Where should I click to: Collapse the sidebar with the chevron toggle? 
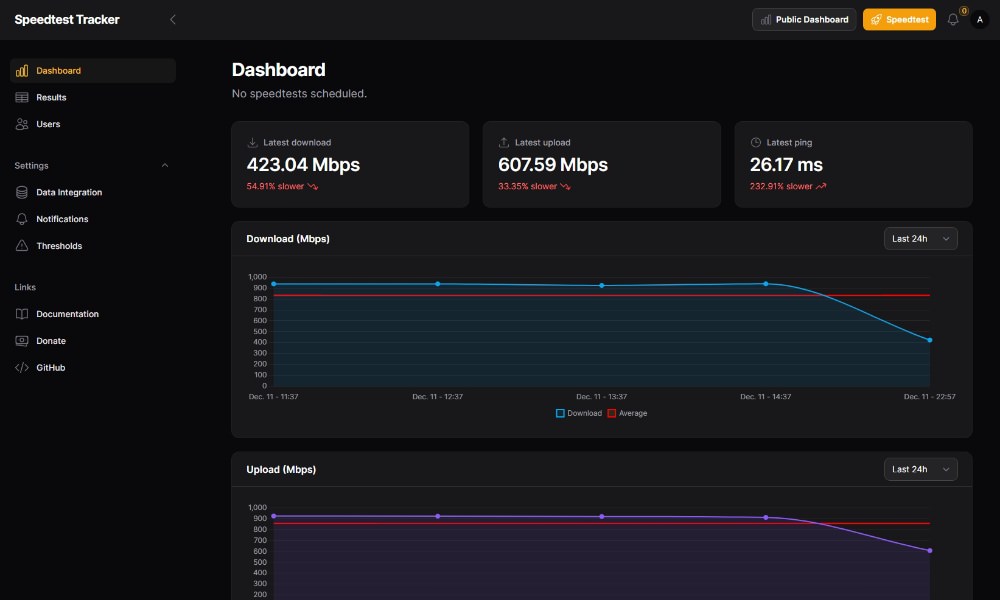(172, 19)
